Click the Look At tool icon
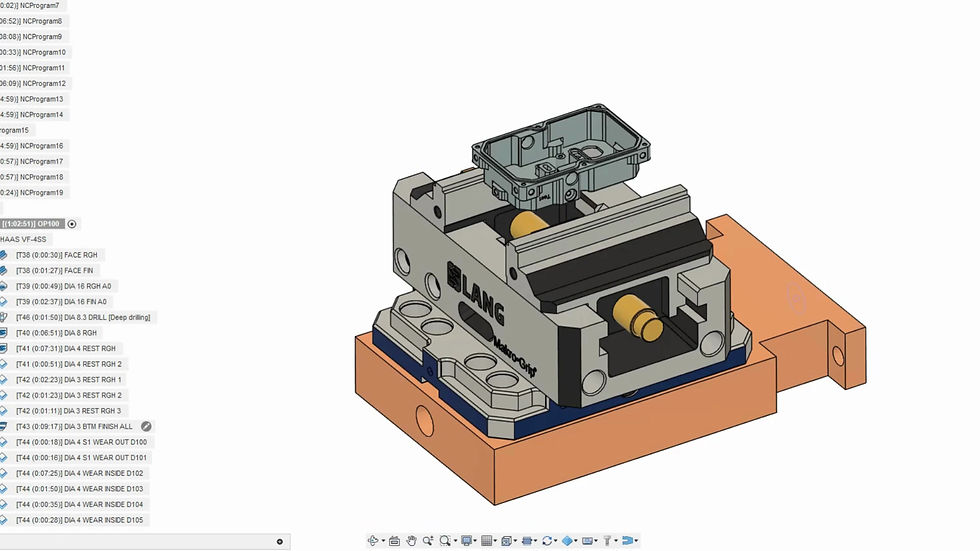Image resolution: width=980 pixels, height=551 pixels. 394,541
